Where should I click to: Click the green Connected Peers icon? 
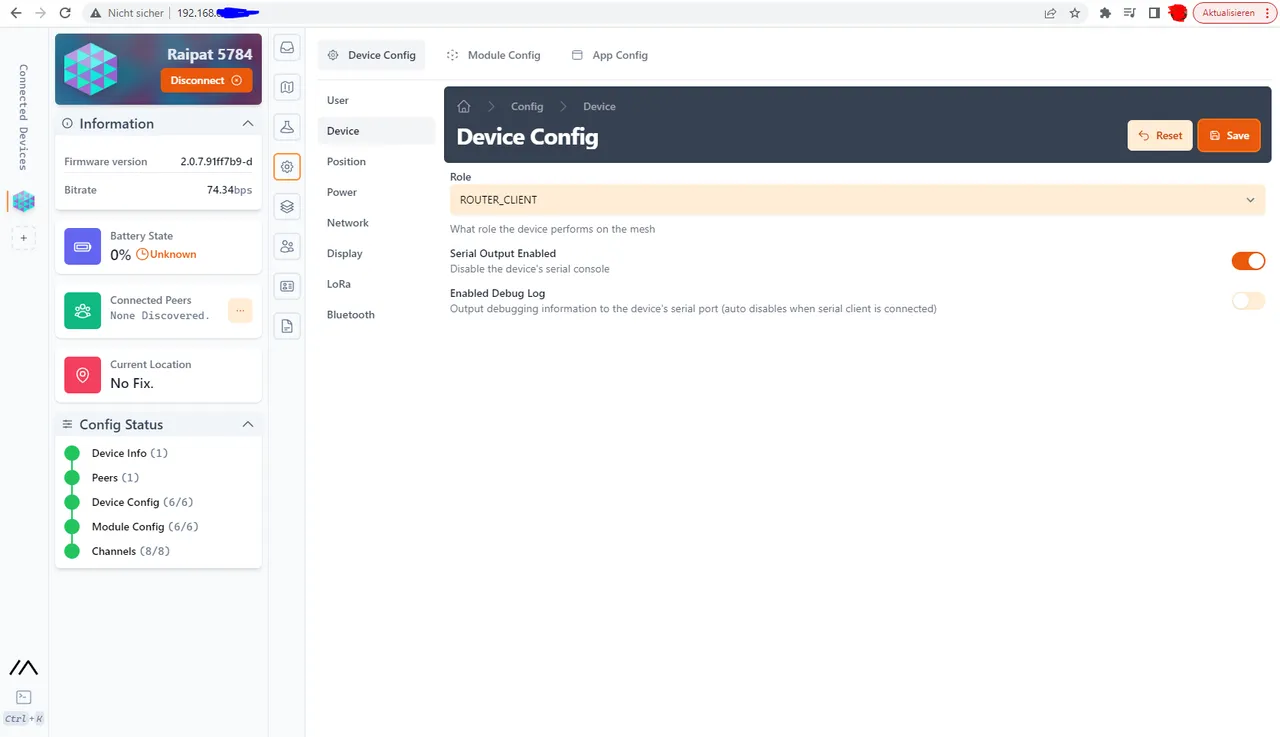(83, 310)
